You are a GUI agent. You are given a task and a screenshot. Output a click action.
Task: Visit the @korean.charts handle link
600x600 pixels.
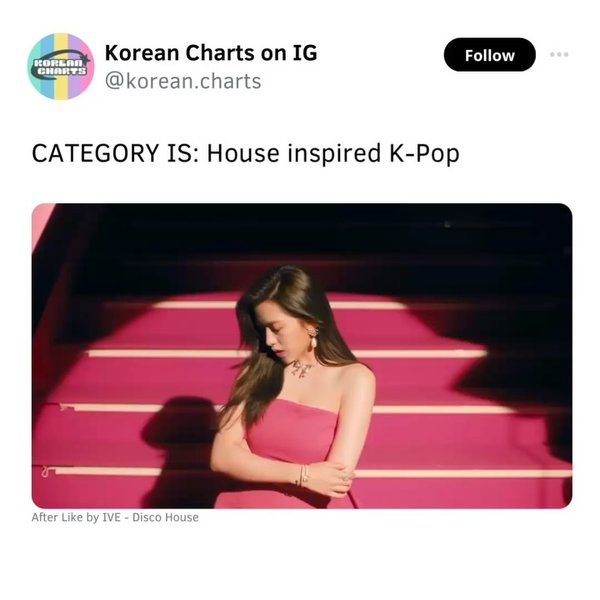[x=183, y=81]
